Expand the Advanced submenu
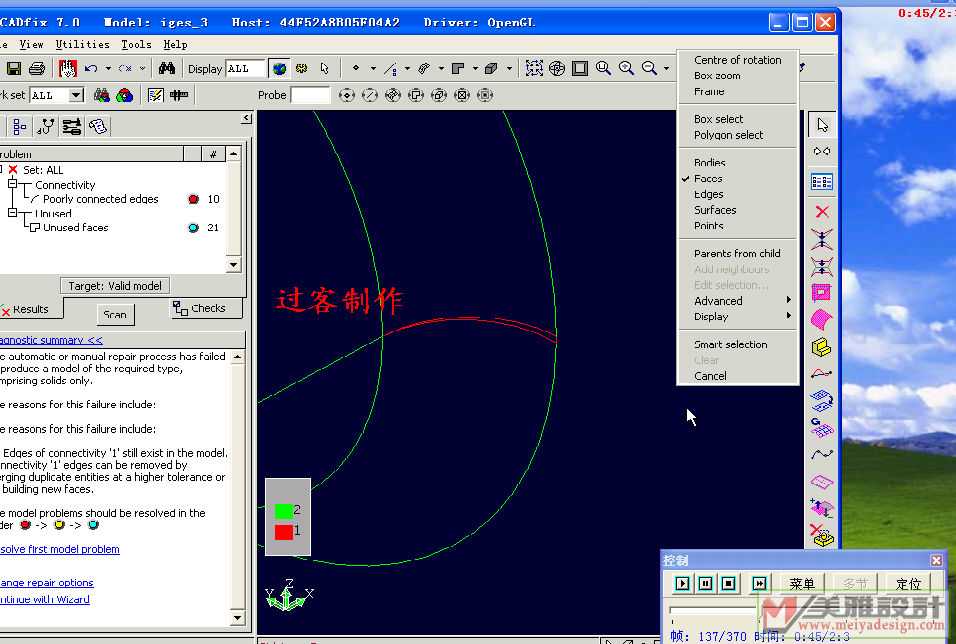The width and height of the screenshot is (956, 644). pyautogui.click(x=718, y=300)
